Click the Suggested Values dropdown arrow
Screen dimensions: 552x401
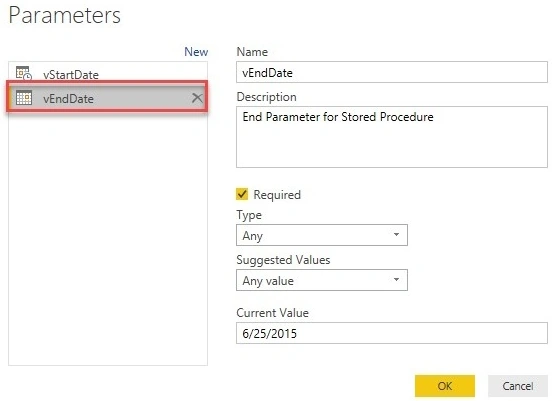point(396,280)
